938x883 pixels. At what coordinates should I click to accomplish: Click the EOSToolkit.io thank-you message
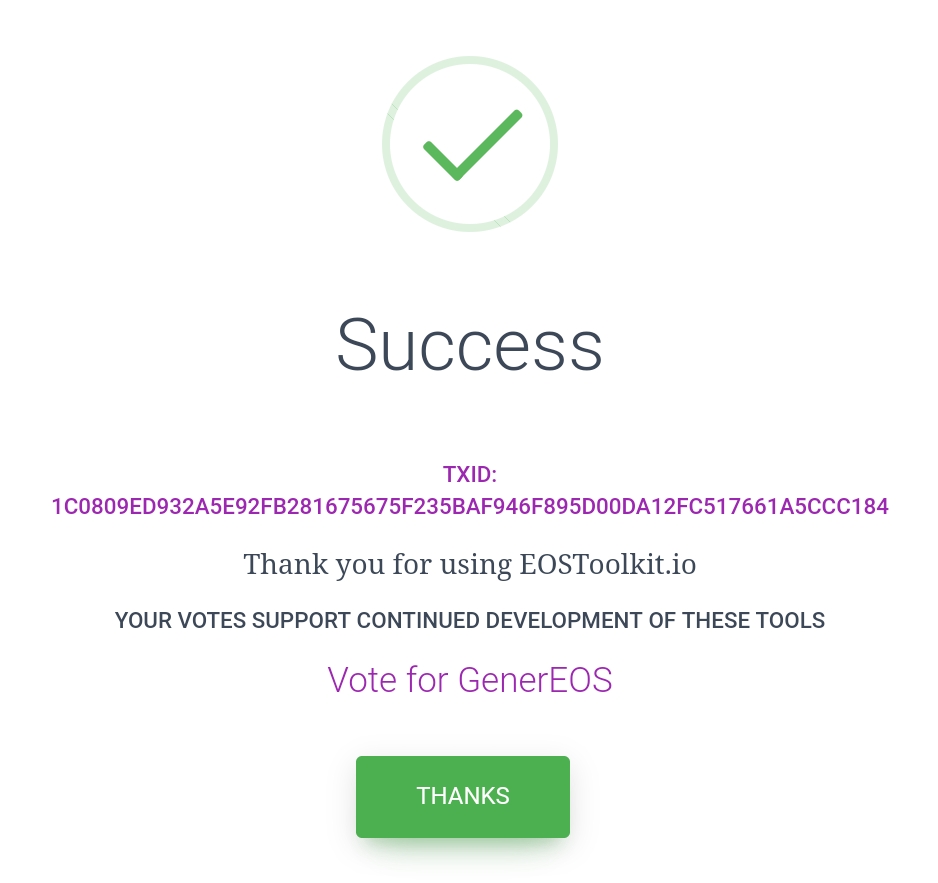point(470,564)
